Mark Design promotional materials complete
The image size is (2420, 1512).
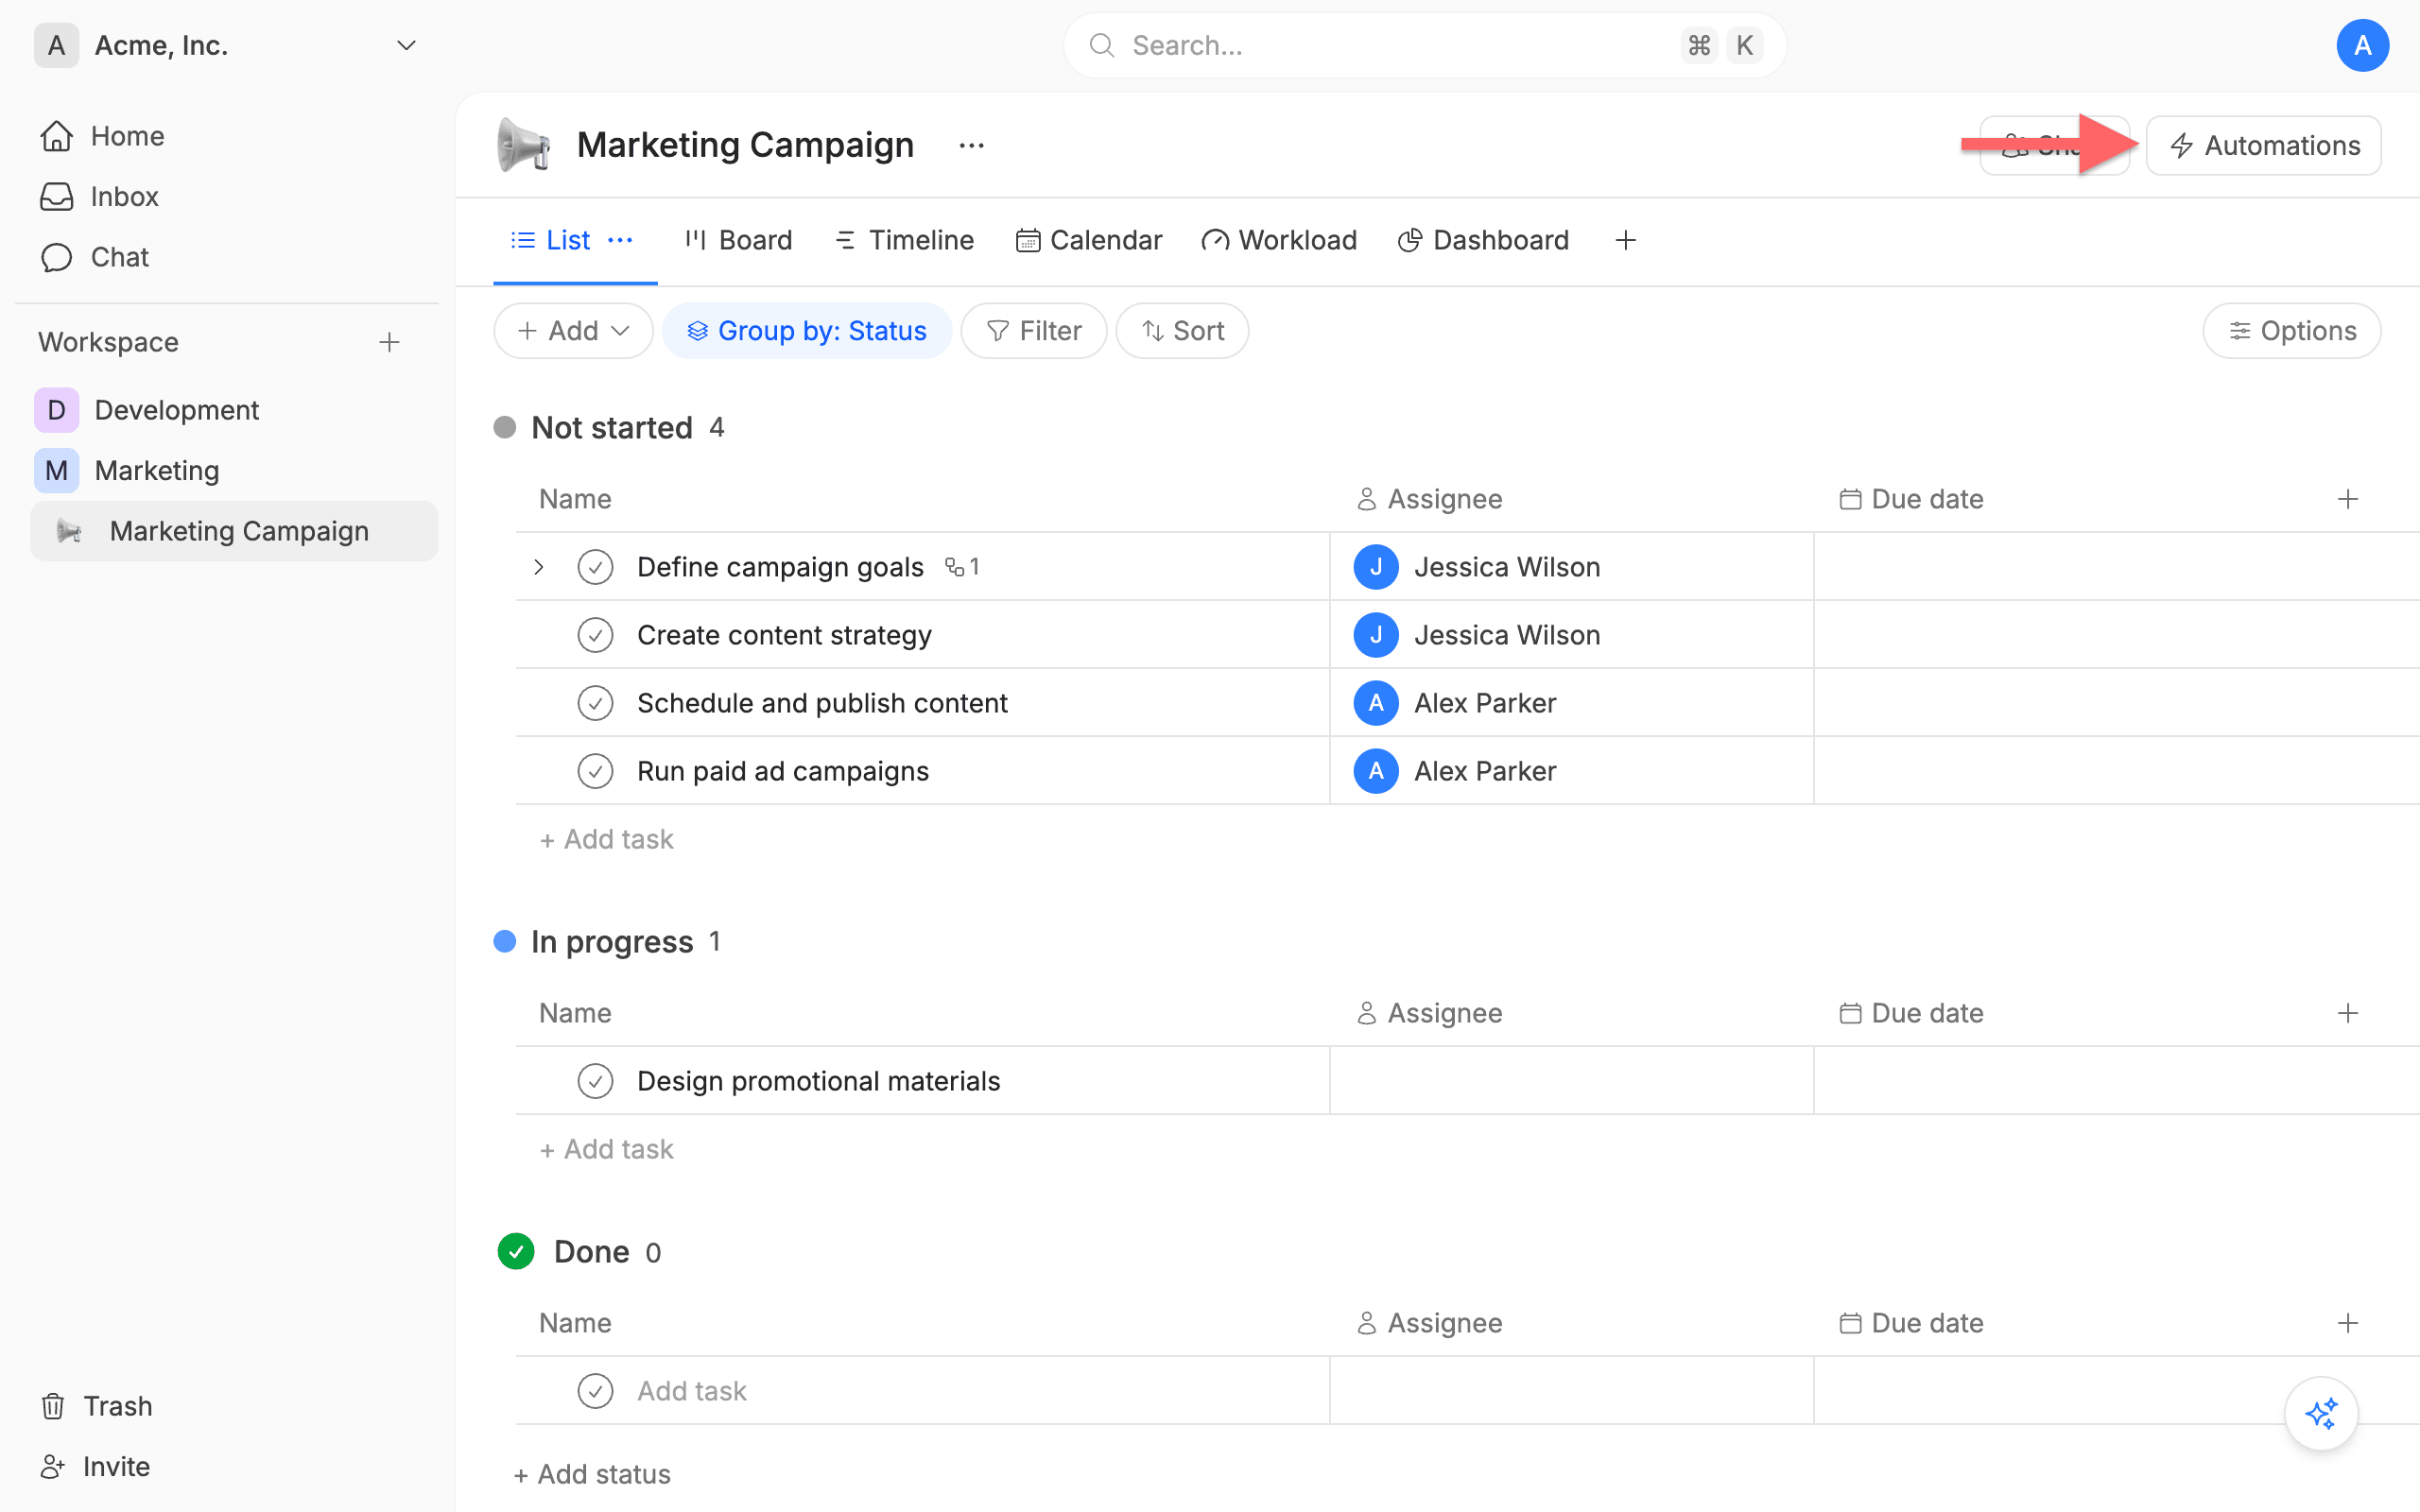coord(595,1081)
